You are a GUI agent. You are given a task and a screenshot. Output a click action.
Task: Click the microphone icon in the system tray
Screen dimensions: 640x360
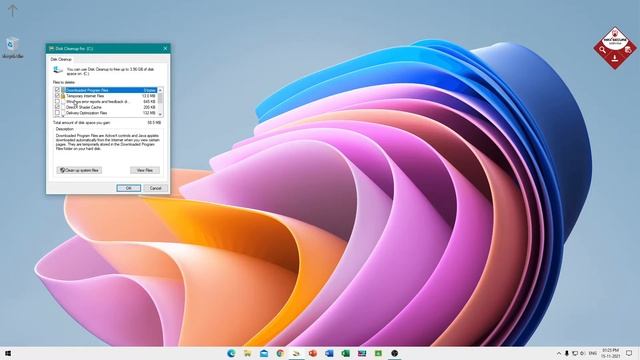pos(567,353)
